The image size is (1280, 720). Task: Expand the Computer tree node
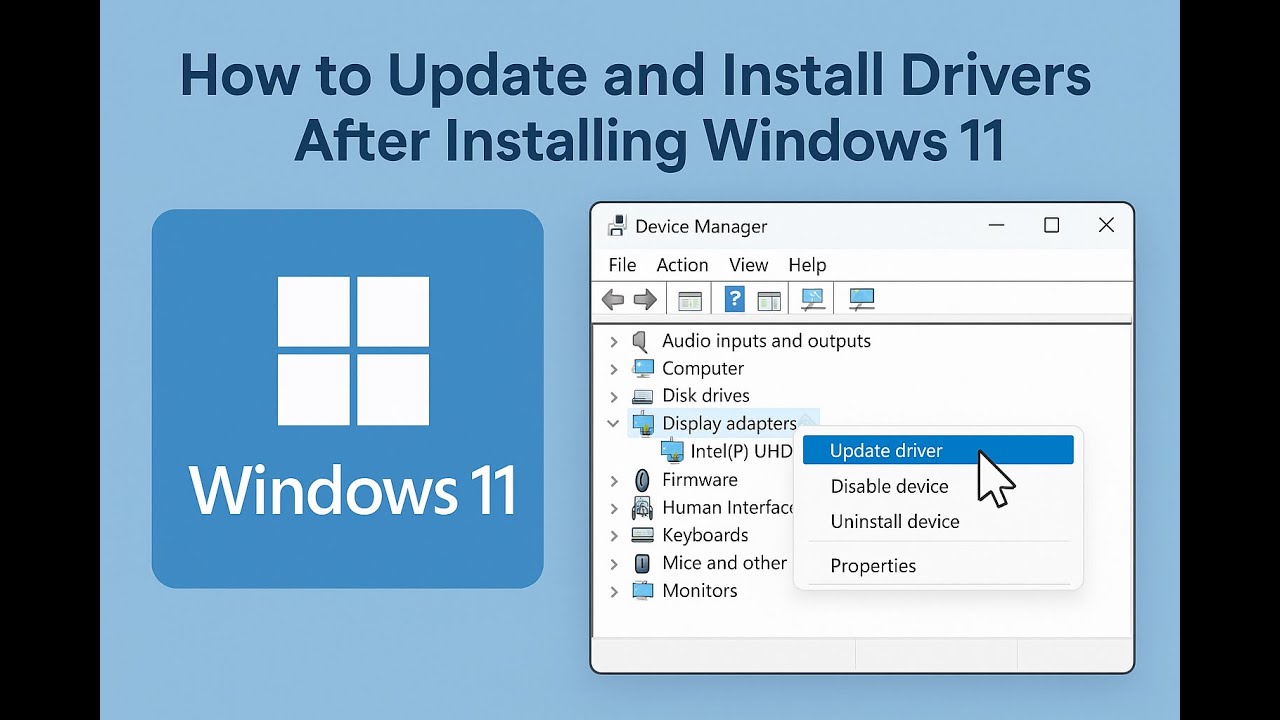(614, 369)
